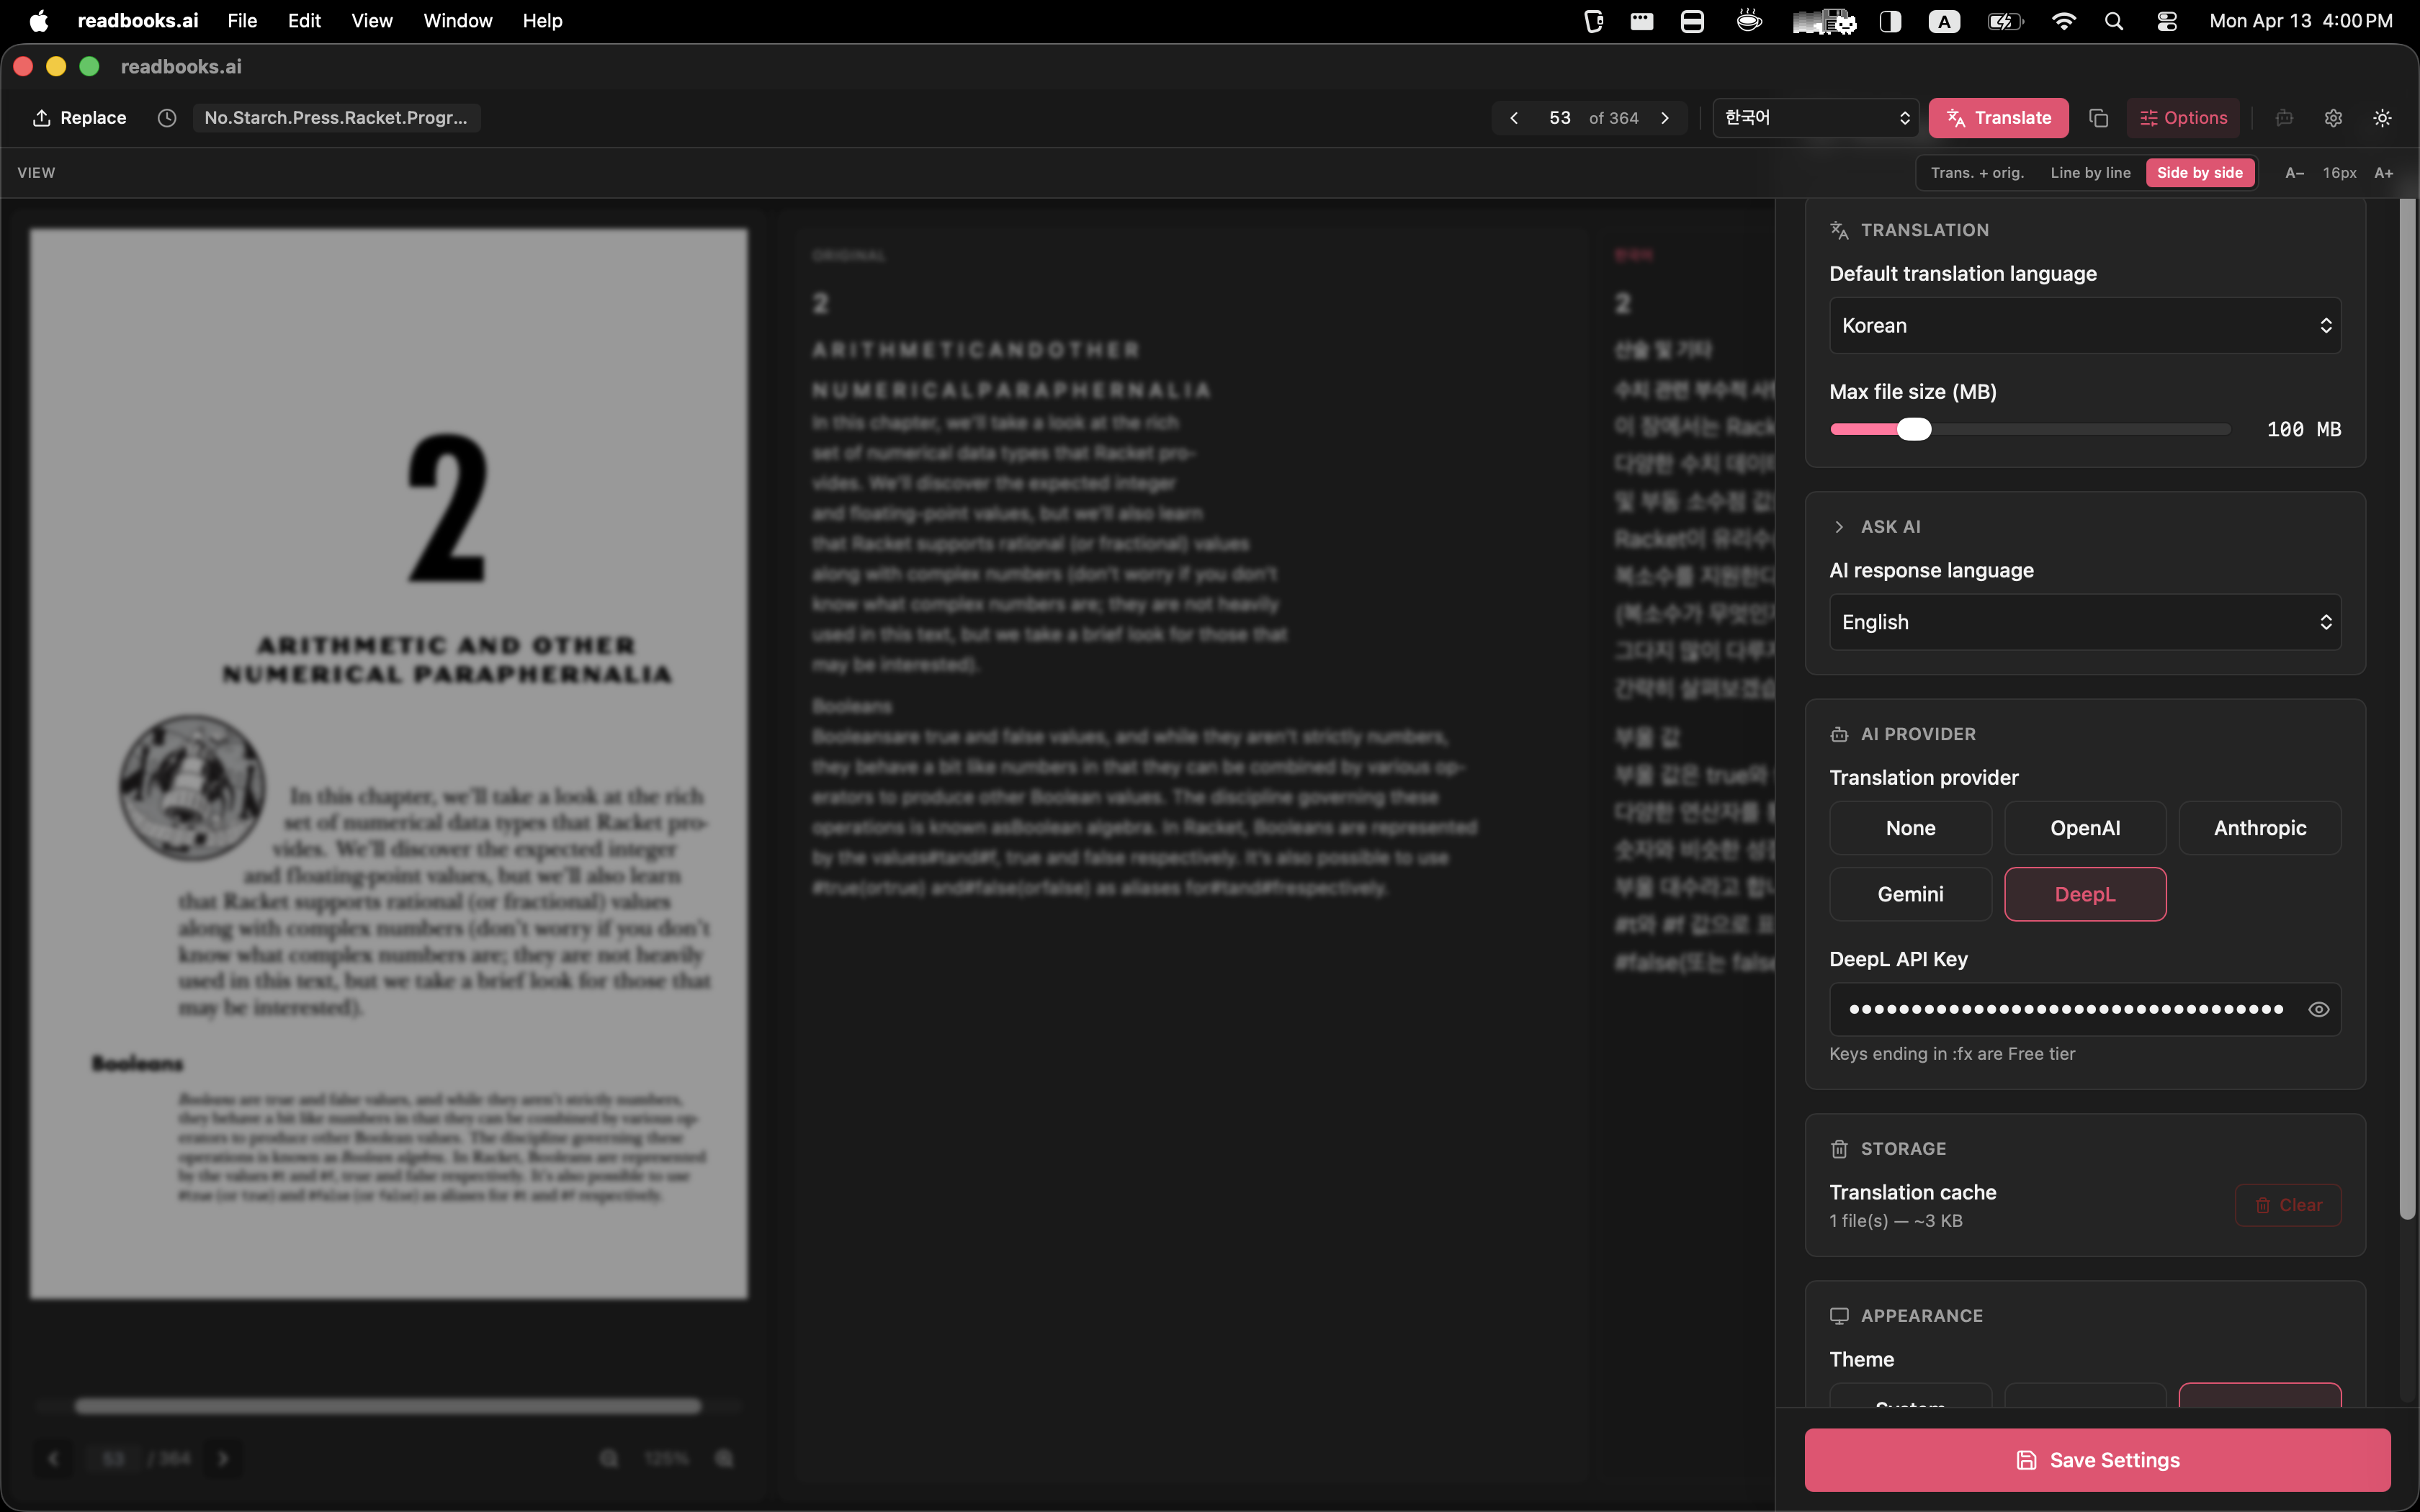2420x1512 pixels.
Task: Open the app settings gear icon
Action: click(2333, 117)
